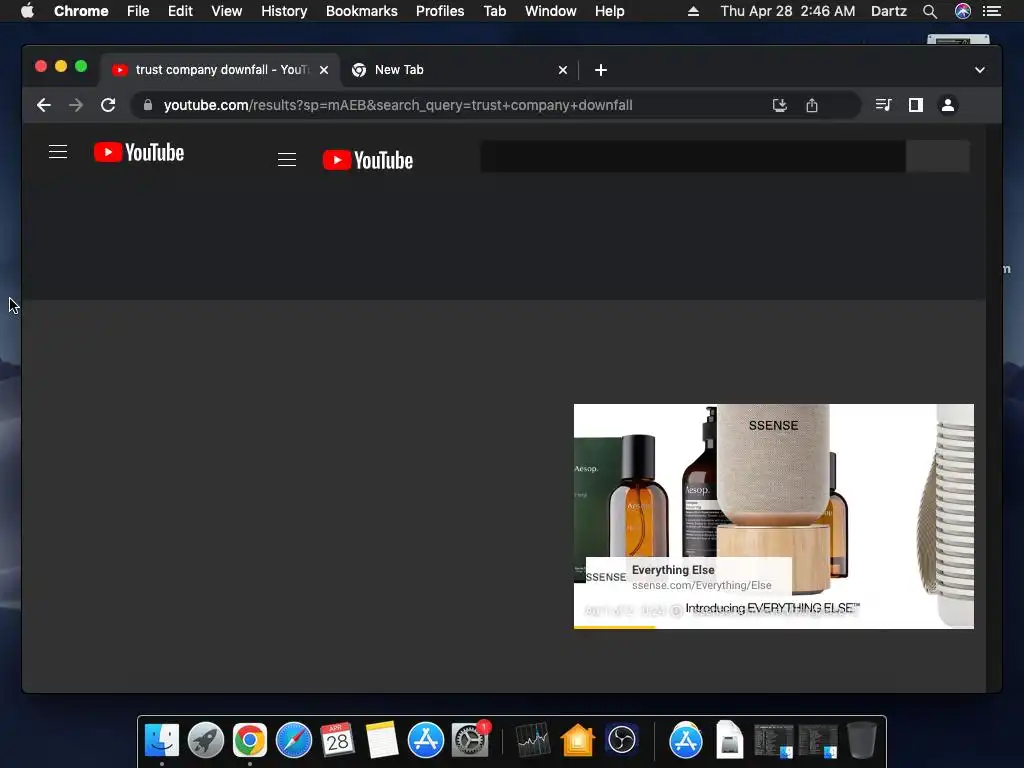Open the File menu
The height and width of the screenshot is (768, 1024).
138,11
